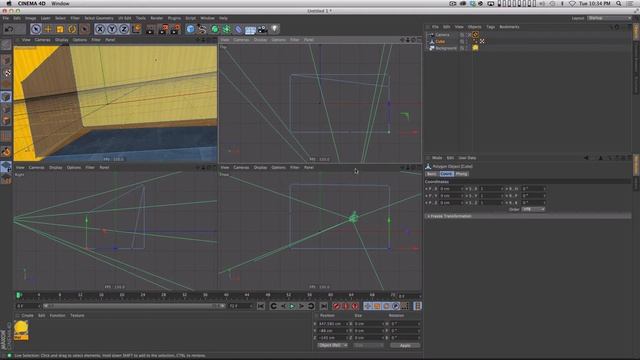Toggle the X axis lock
640x360 pixels.
pos(100,29)
